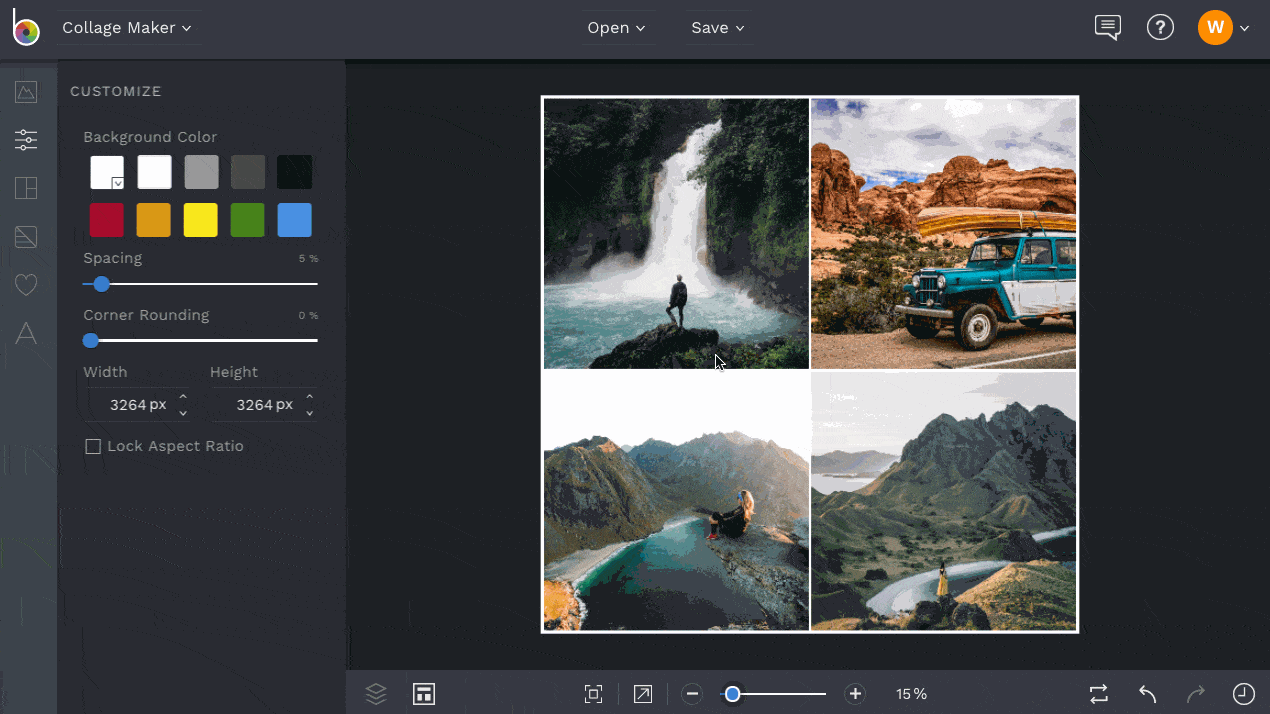This screenshot has width=1270, height=714.
Task: Select the Layouts grid icon in sidebar
Action: pyautogui.click(x=26, y=188)
